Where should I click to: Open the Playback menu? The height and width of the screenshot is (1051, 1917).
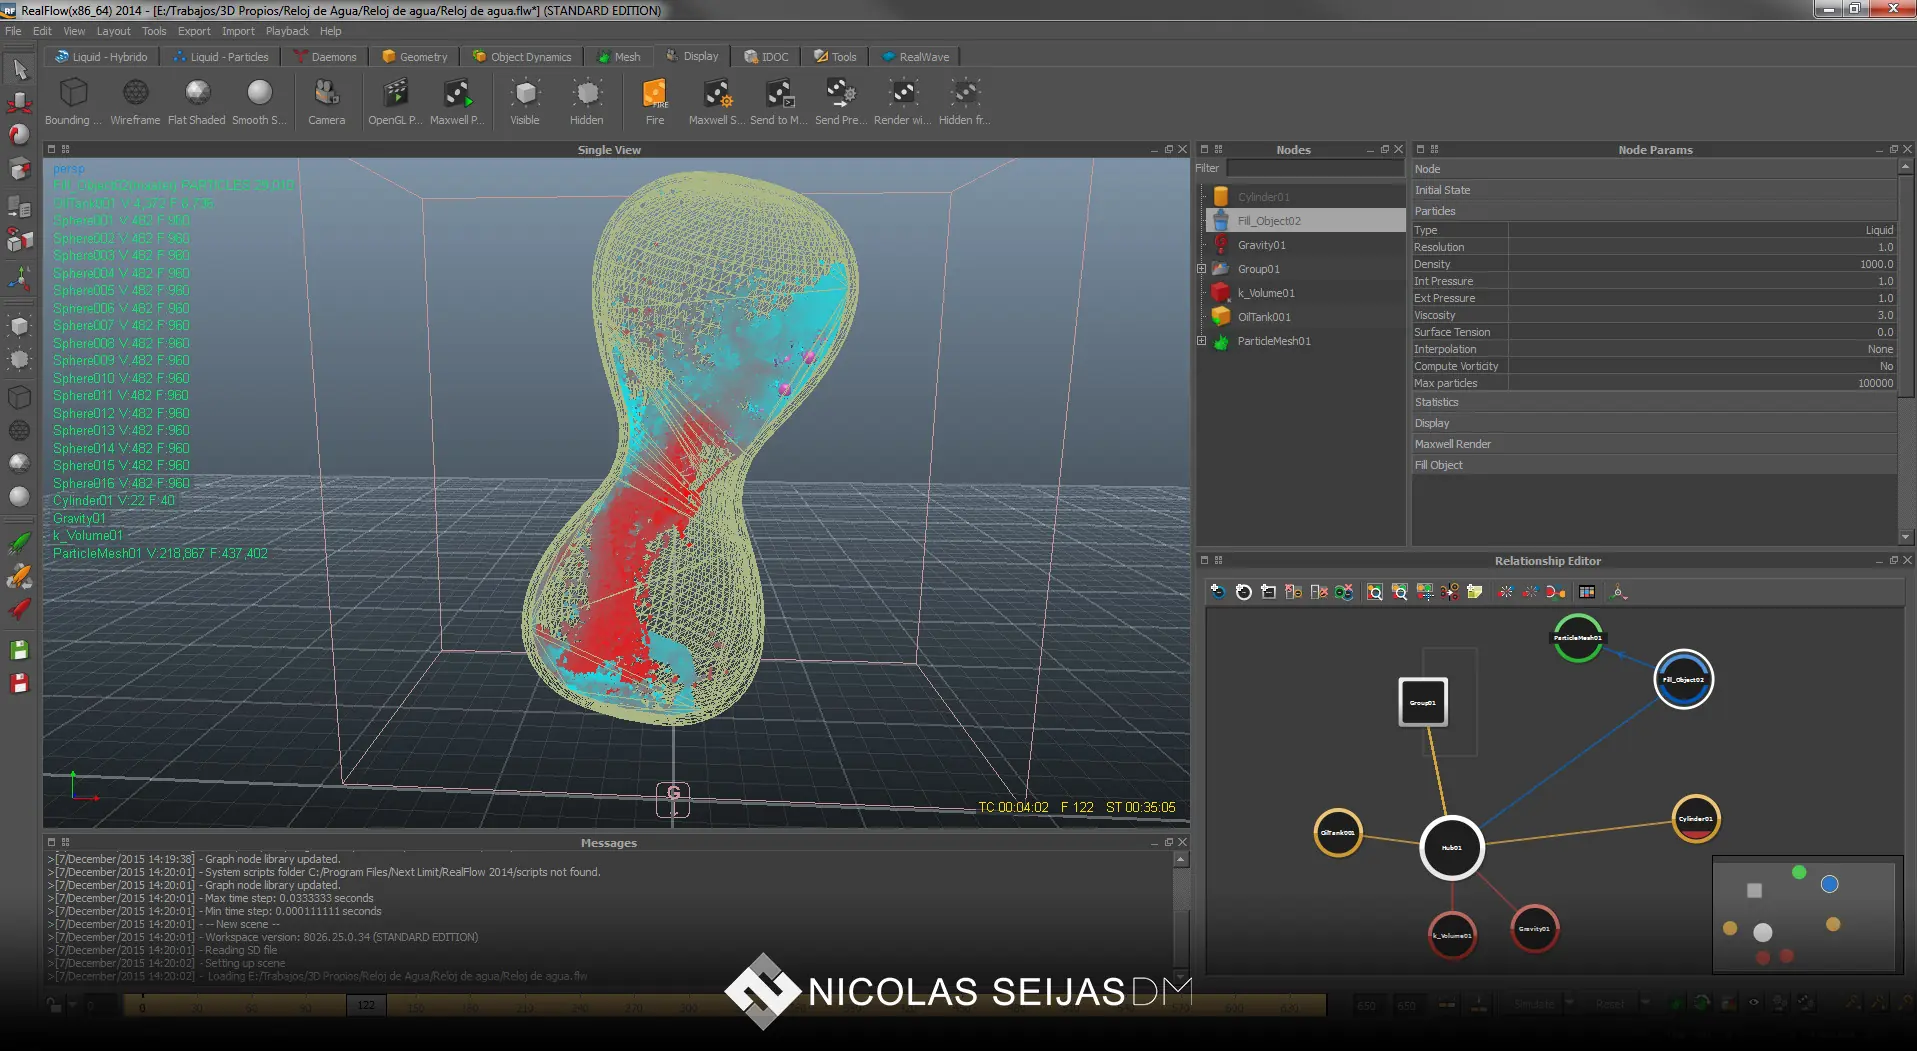(287, 31)
